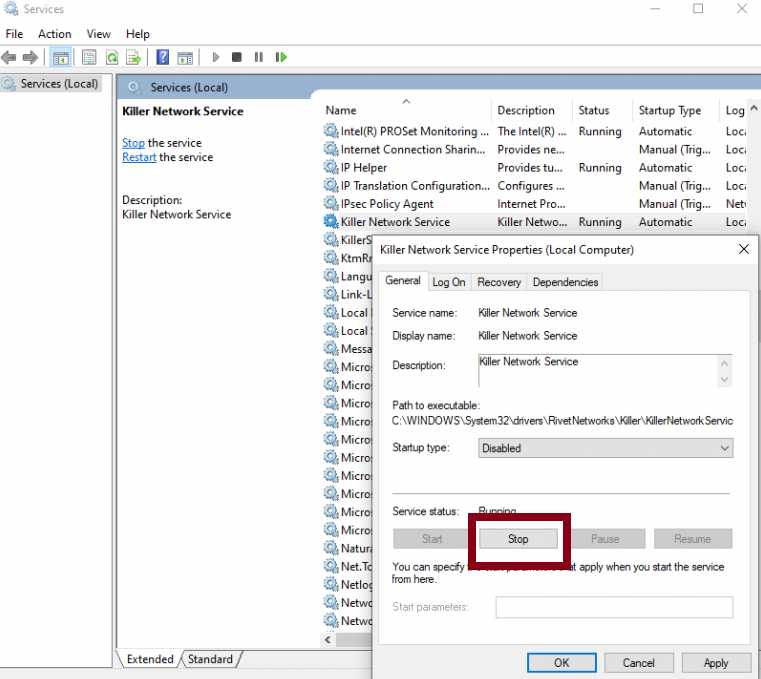Switch to the Log On tab
The image size is (761, 679).
tap(449, 282)
